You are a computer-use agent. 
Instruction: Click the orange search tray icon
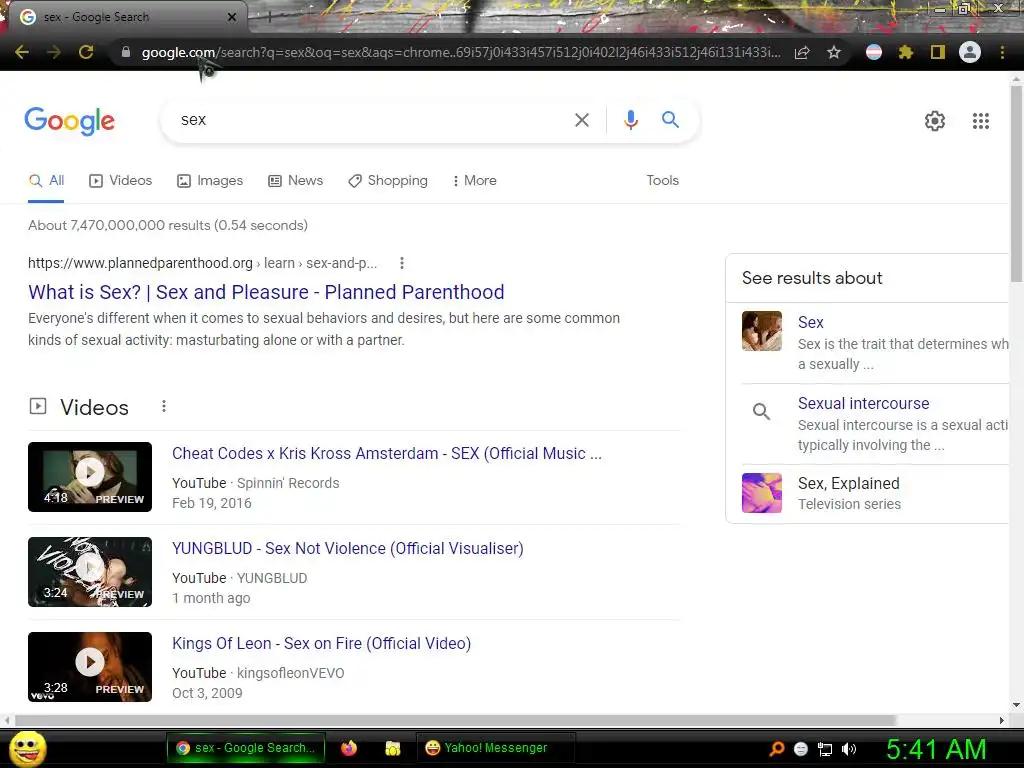[x=776, y=749]
